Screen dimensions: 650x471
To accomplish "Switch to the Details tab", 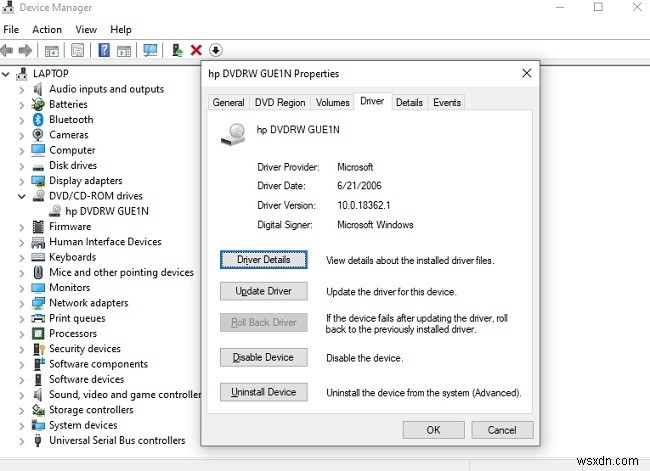I will [x=409, y=102].
